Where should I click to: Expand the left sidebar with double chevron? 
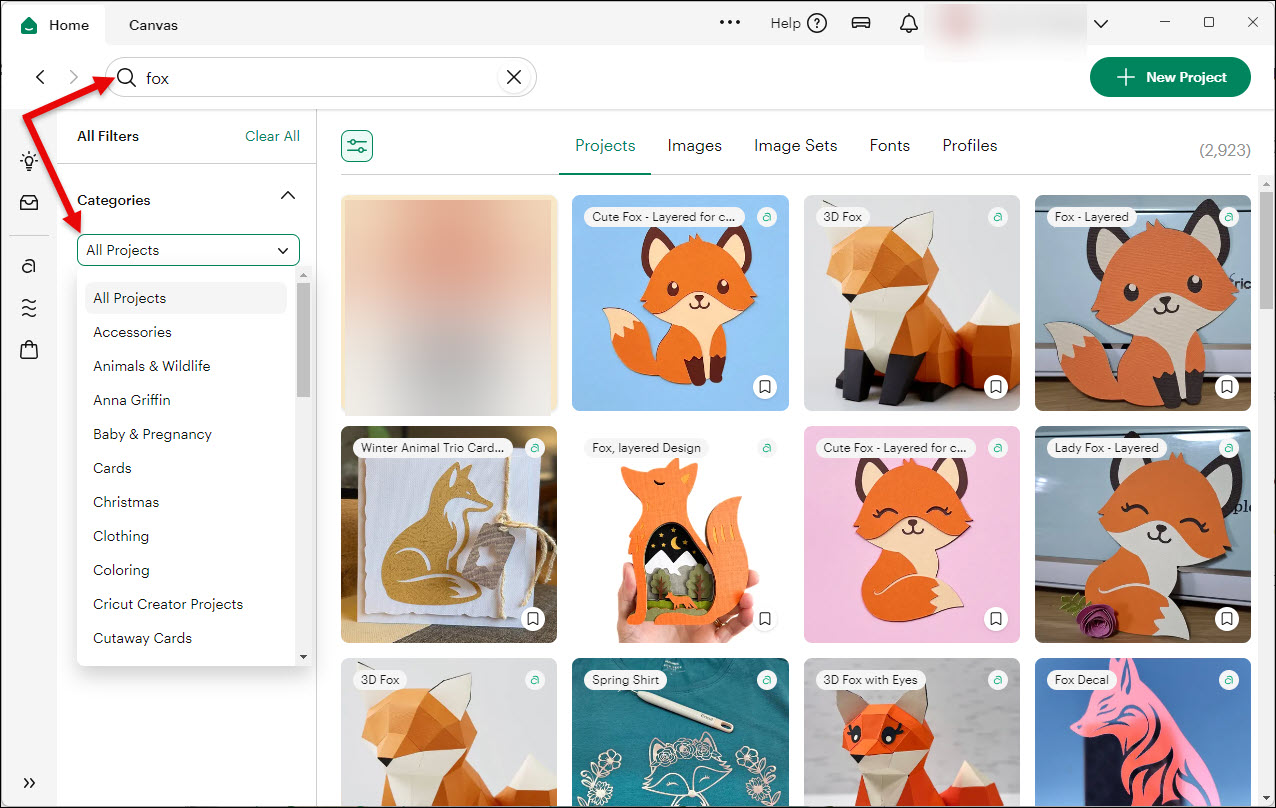point(29,783)
